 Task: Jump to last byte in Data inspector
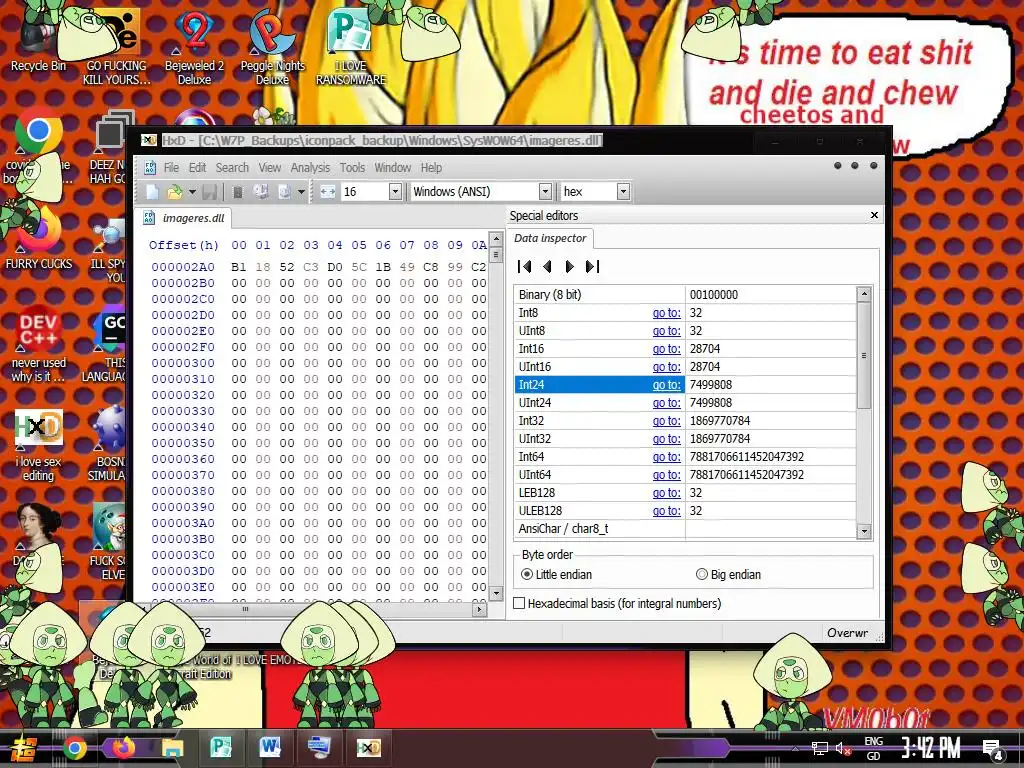click(592, 266)
